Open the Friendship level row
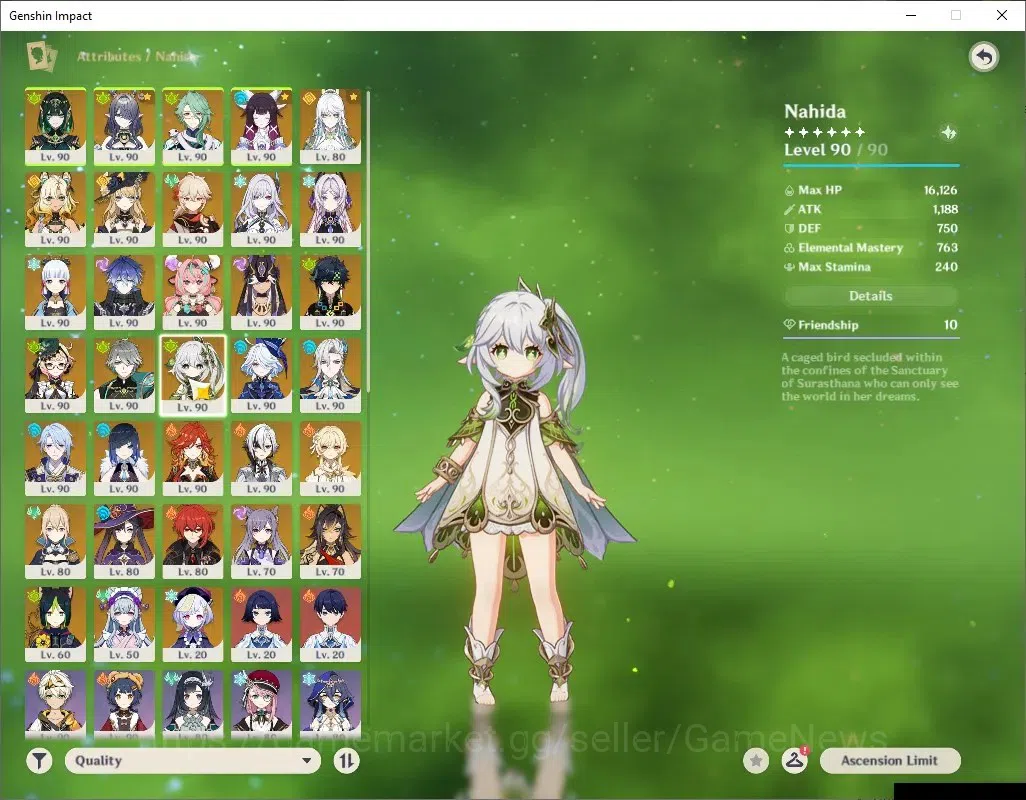1026x800 pixels. pos(871,325)
